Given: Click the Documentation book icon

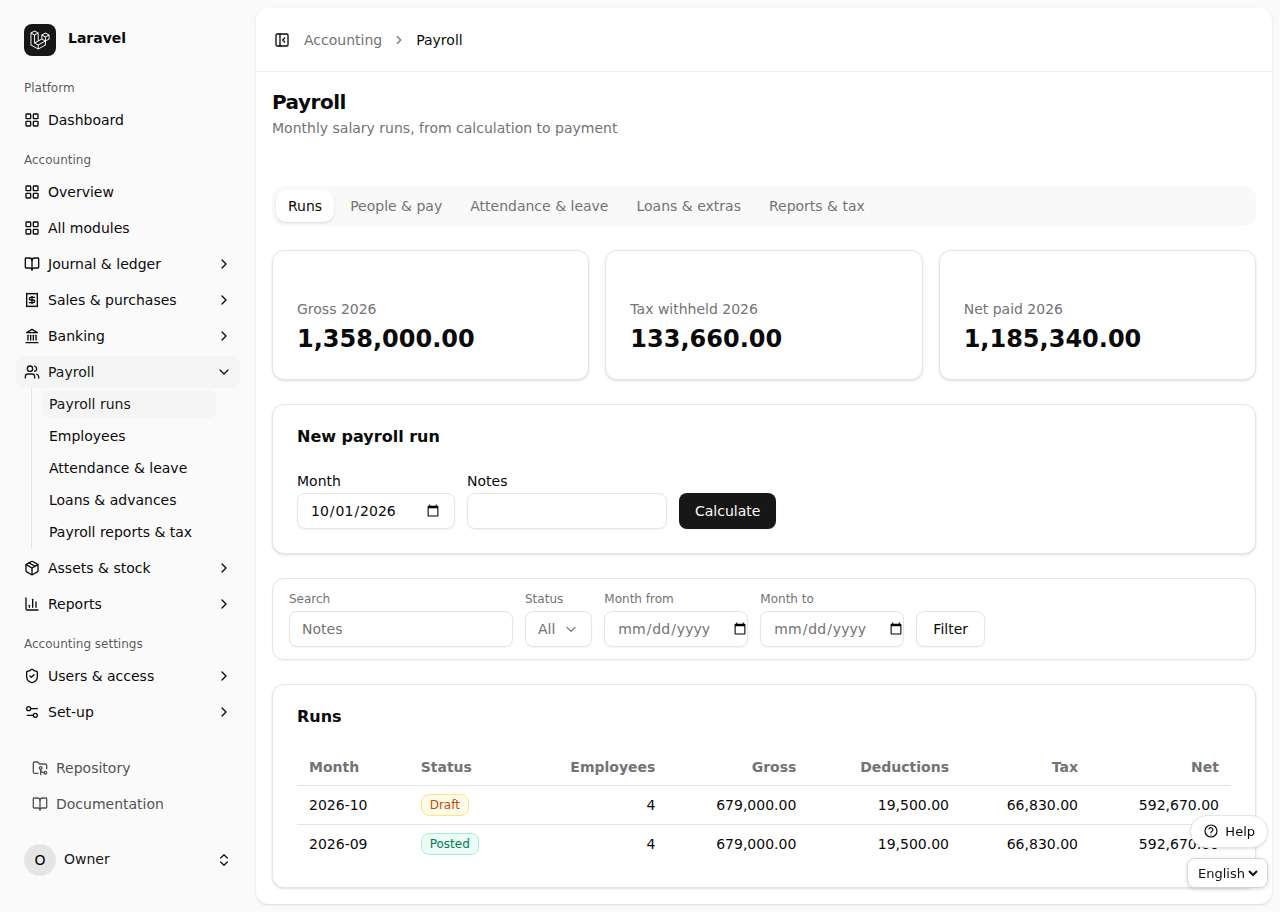Looking at the screenshot, I should click(40, 804).
